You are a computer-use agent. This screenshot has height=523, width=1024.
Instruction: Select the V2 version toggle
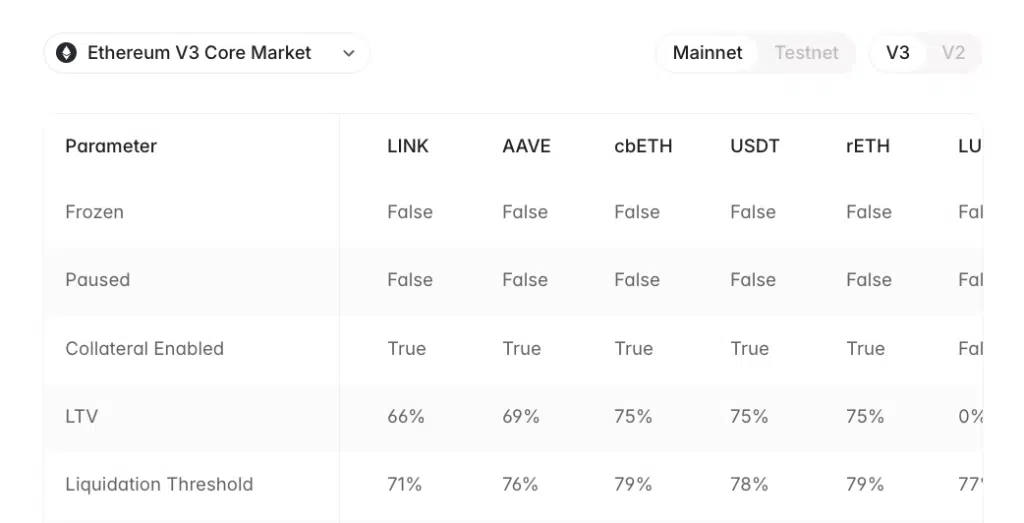click(x=953, y=53)
